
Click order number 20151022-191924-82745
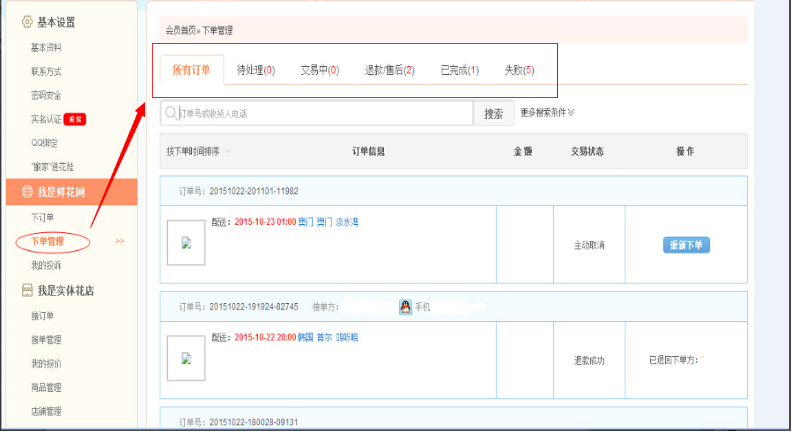point(254,307)
